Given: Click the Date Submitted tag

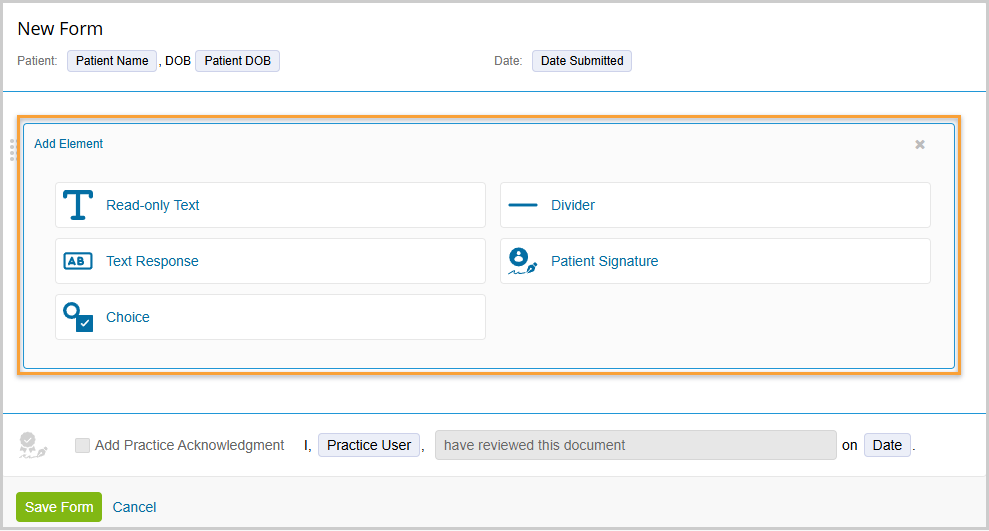Looking at the screenshot, I should click(582, 61).
